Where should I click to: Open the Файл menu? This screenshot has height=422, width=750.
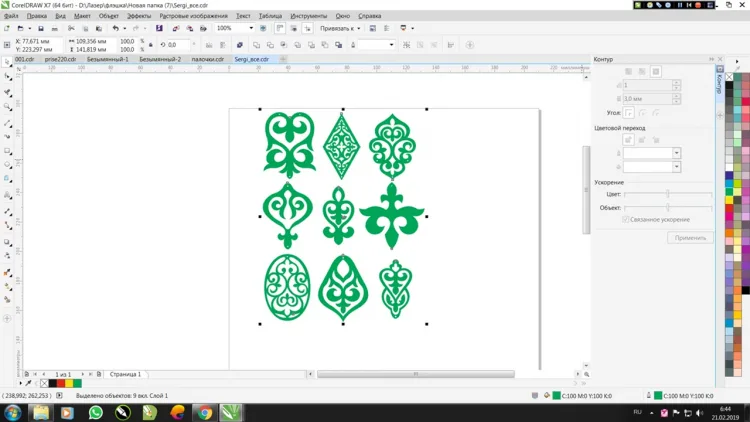(11, 16)
